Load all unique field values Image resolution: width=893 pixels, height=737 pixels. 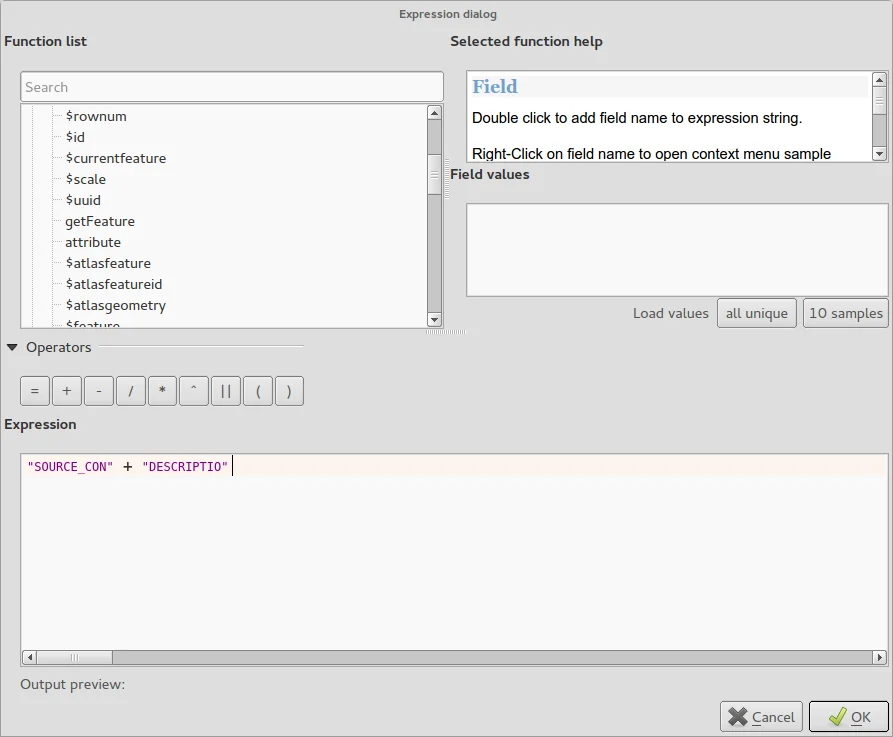756,313
